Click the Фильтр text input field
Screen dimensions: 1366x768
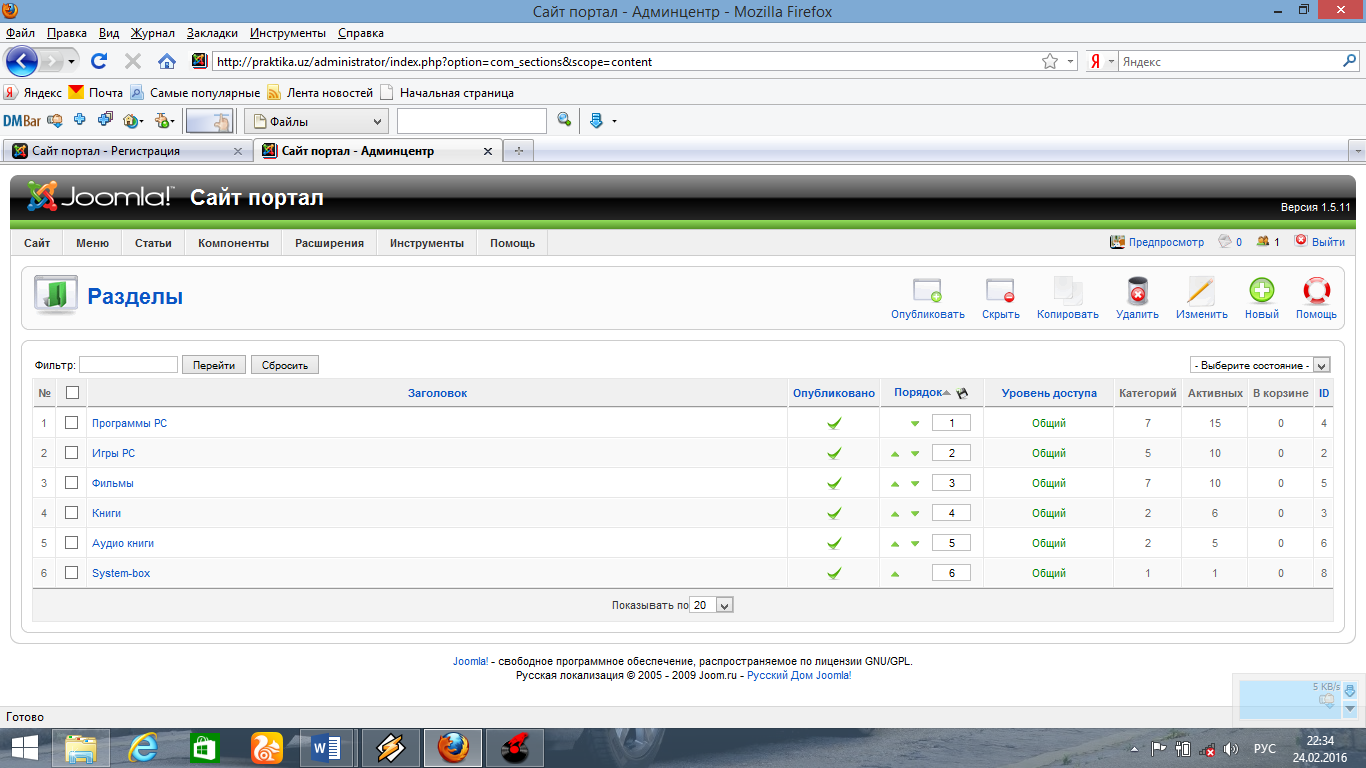tap(128, 365)
